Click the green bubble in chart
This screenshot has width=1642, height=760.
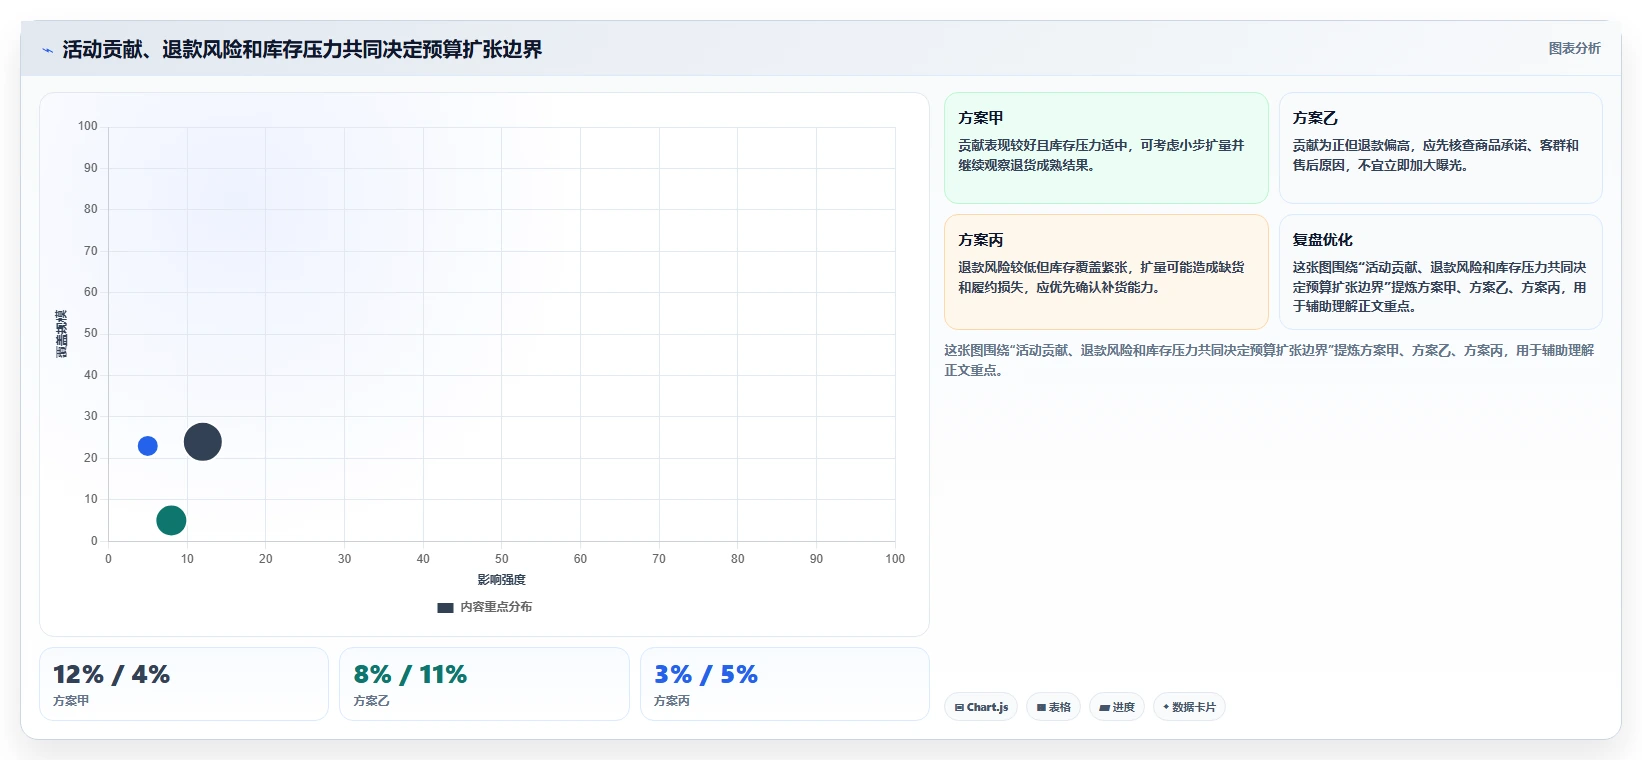pyautogui.click(x=171, y=520)
